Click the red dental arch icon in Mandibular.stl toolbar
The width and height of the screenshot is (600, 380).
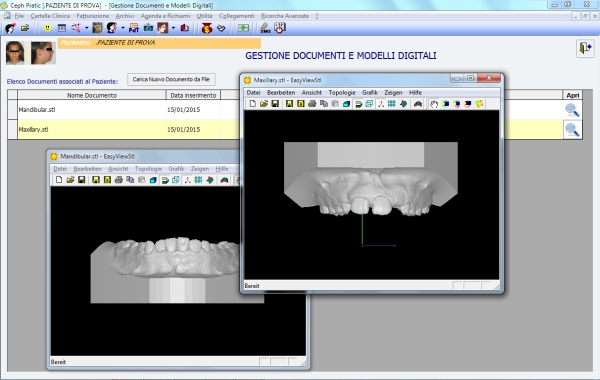tap(225, 180)
